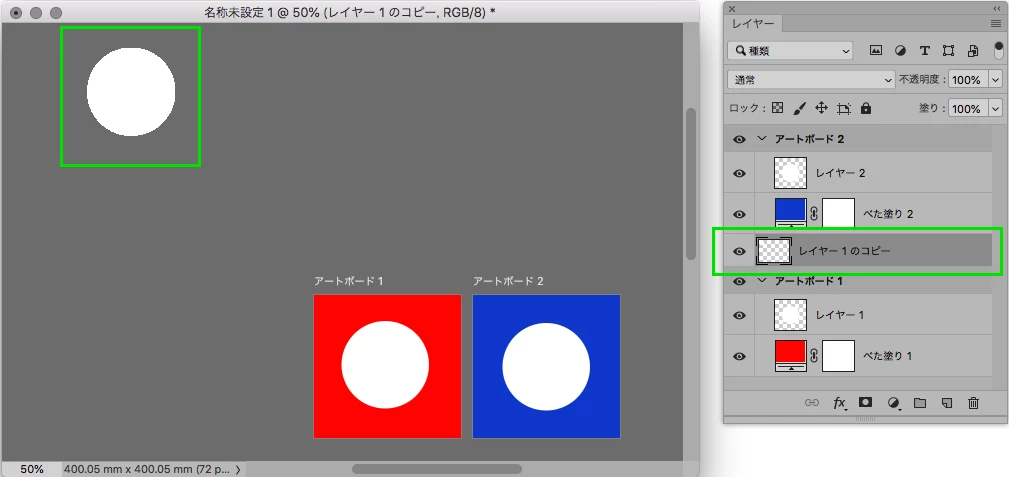Image resolution: width=1009 pixels, height=477 pixels.
Task: Open the 通常 blend mode dropdown
Action: [x=811, y=80]
